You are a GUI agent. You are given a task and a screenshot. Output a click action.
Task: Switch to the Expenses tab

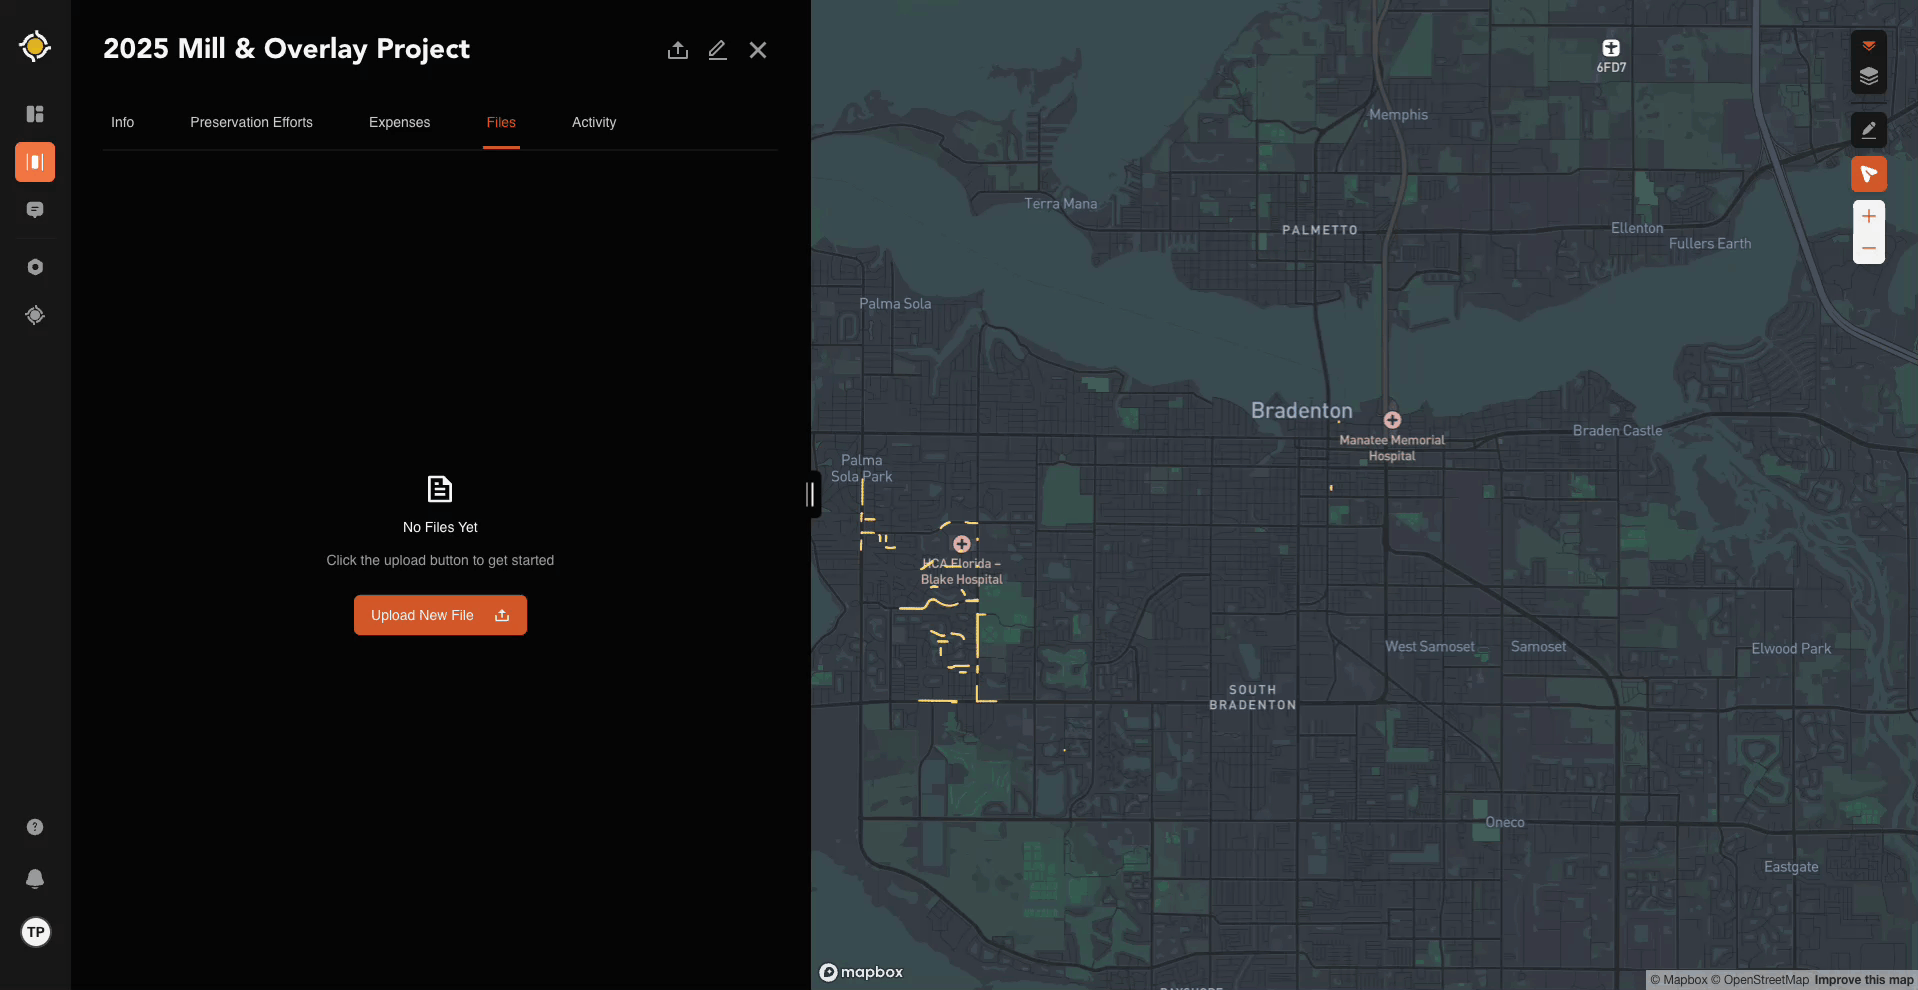point(399,122)
